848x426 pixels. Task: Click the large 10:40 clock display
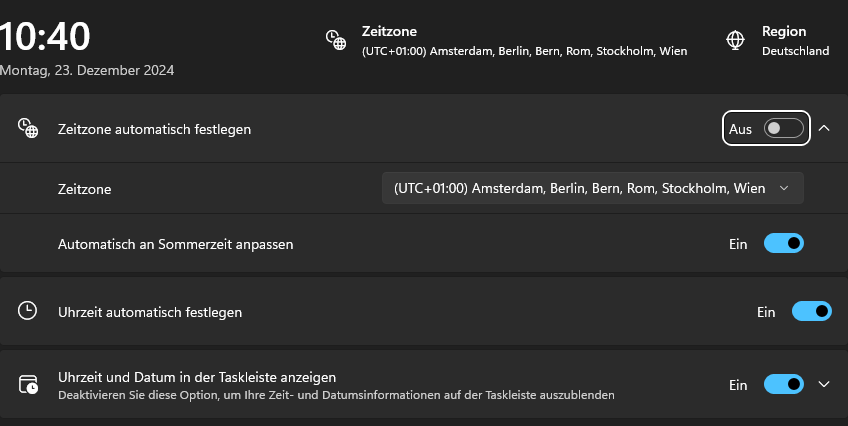[x=47, y=37]
